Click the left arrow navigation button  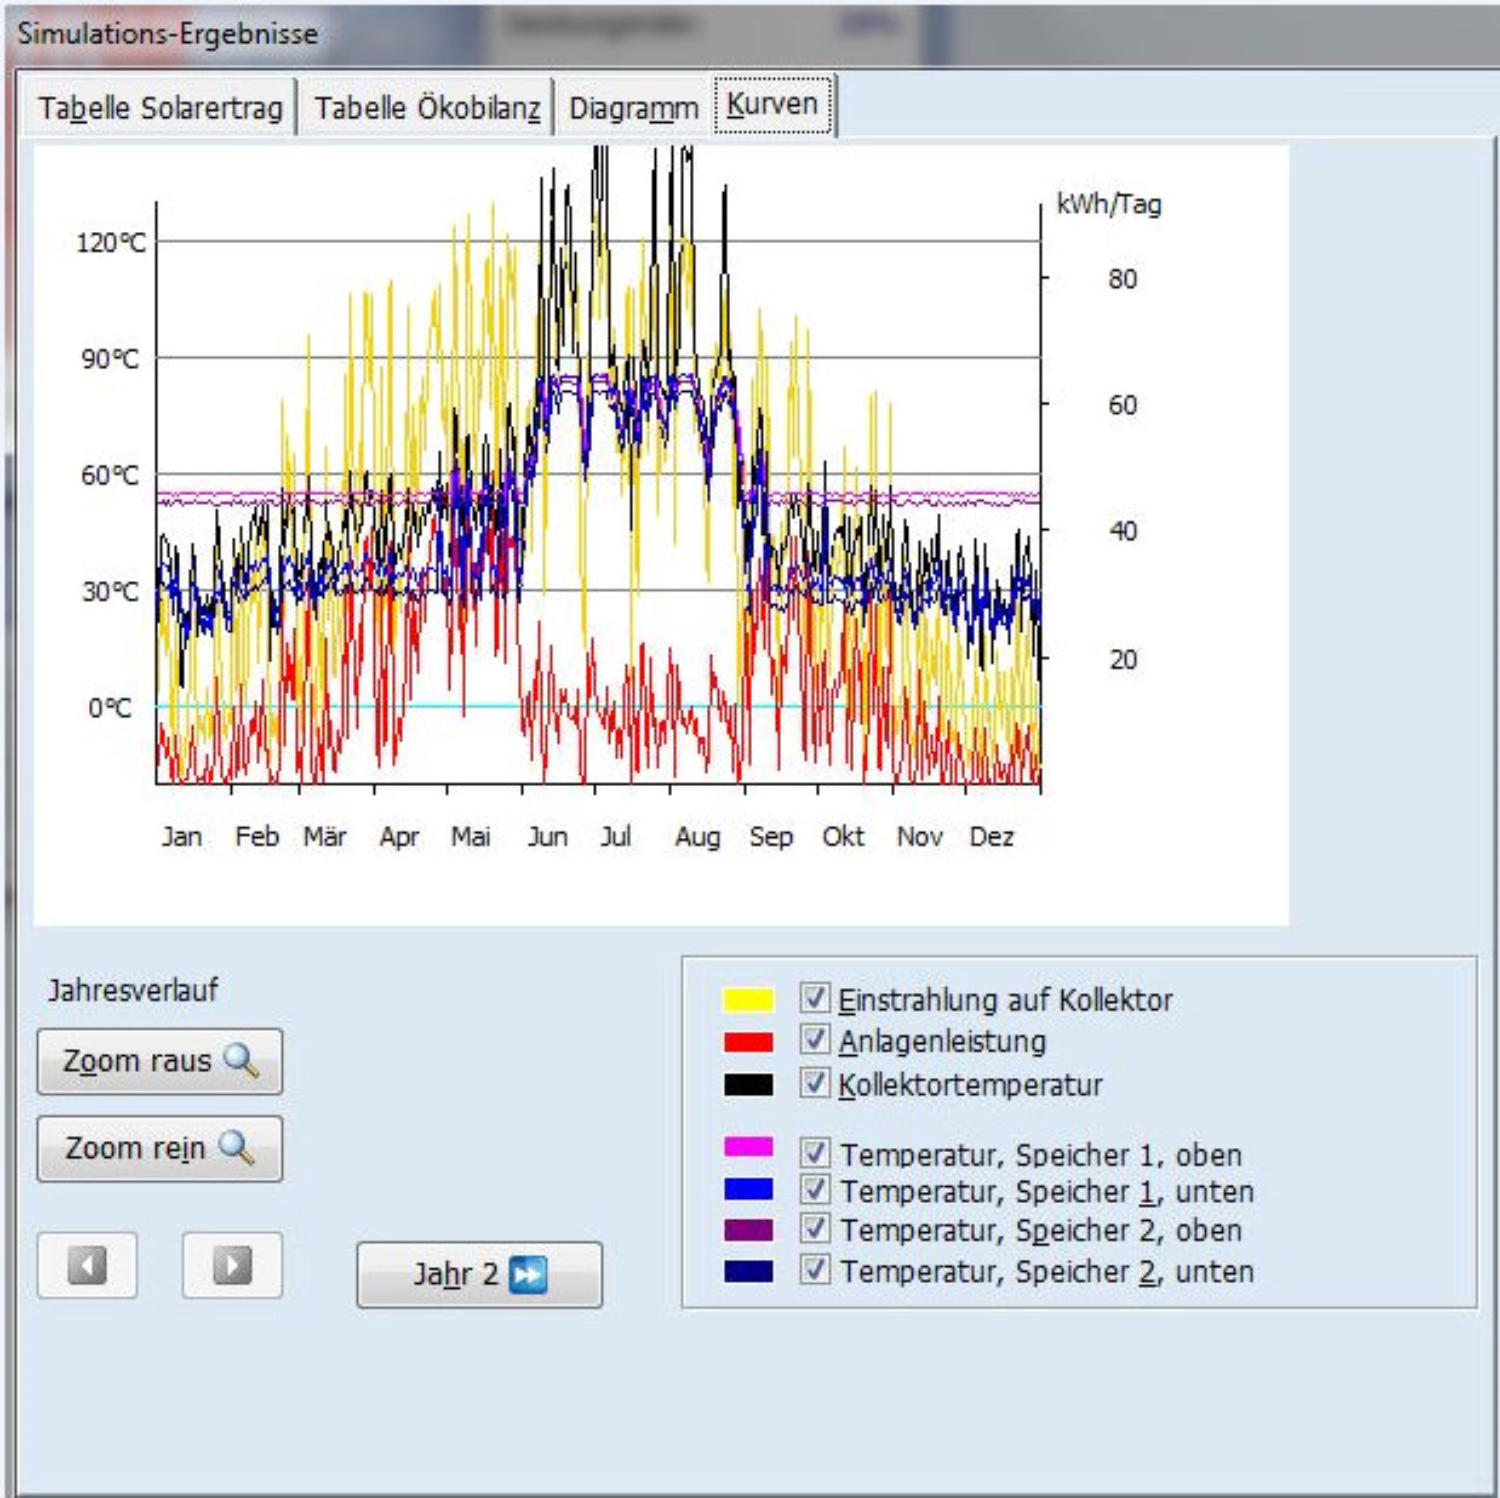point(87,1265)
